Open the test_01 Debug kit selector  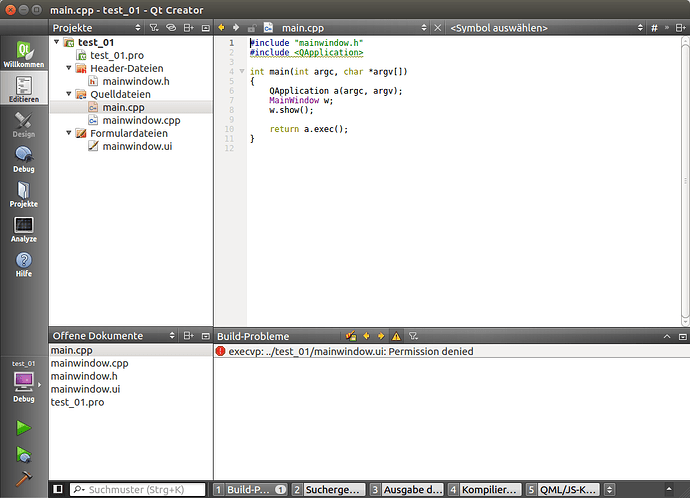click(x=24, y=381)
